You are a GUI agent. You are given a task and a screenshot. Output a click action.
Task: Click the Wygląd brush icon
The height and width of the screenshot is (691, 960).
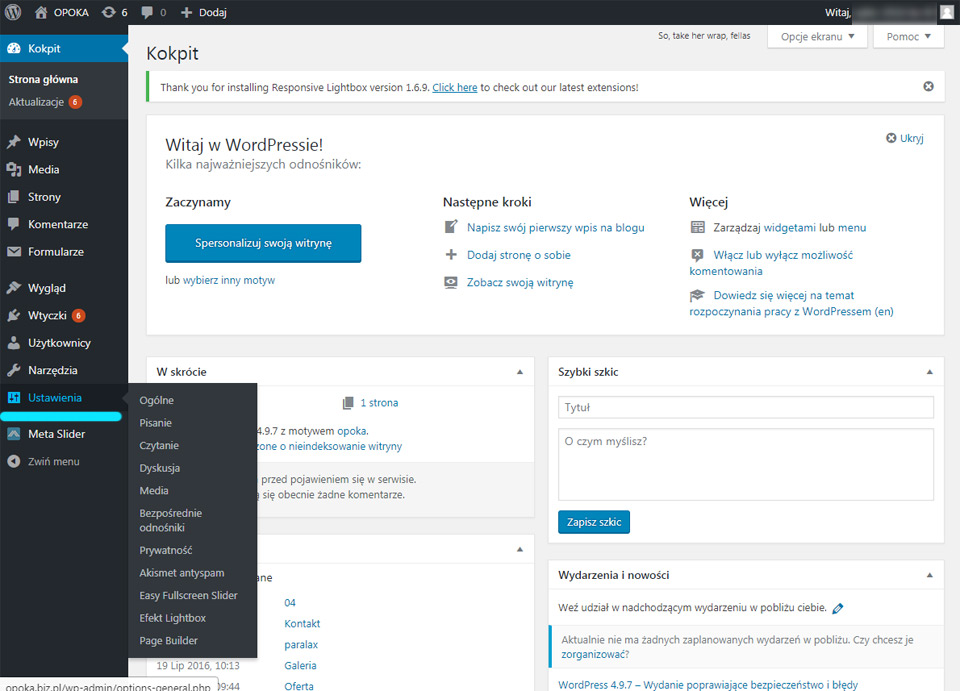13,288
